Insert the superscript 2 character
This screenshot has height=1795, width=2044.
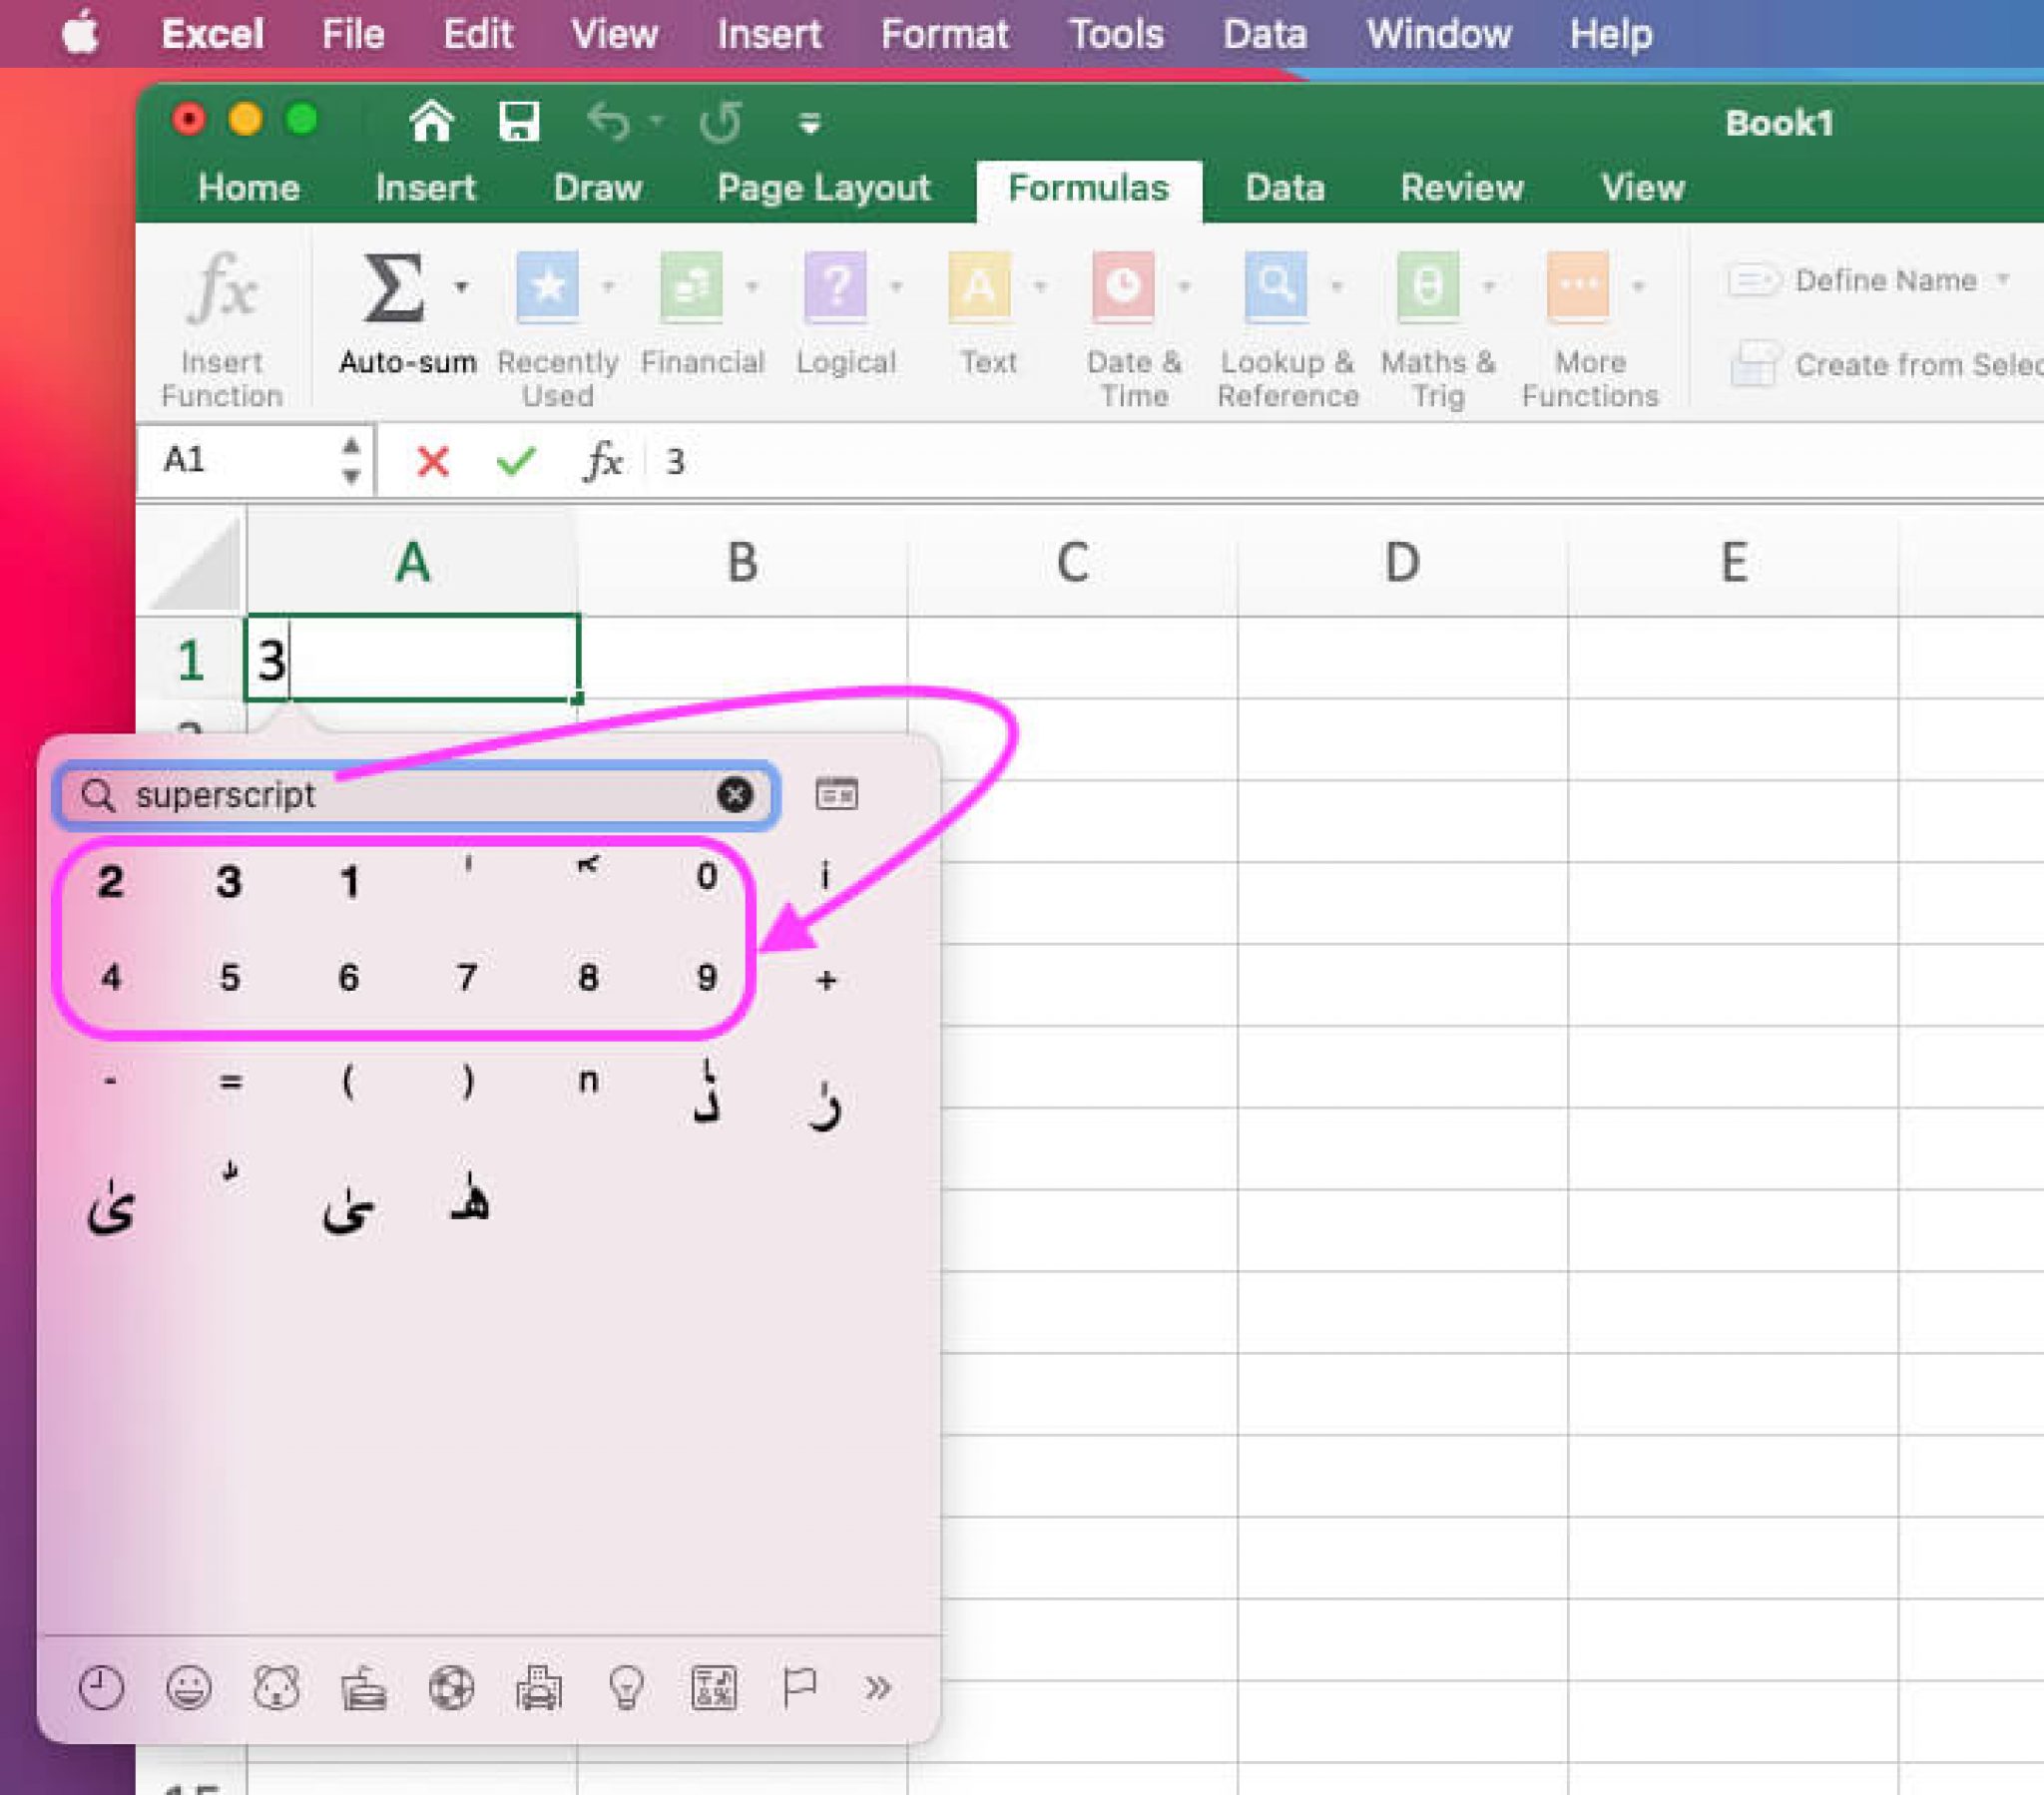(110, 882)
